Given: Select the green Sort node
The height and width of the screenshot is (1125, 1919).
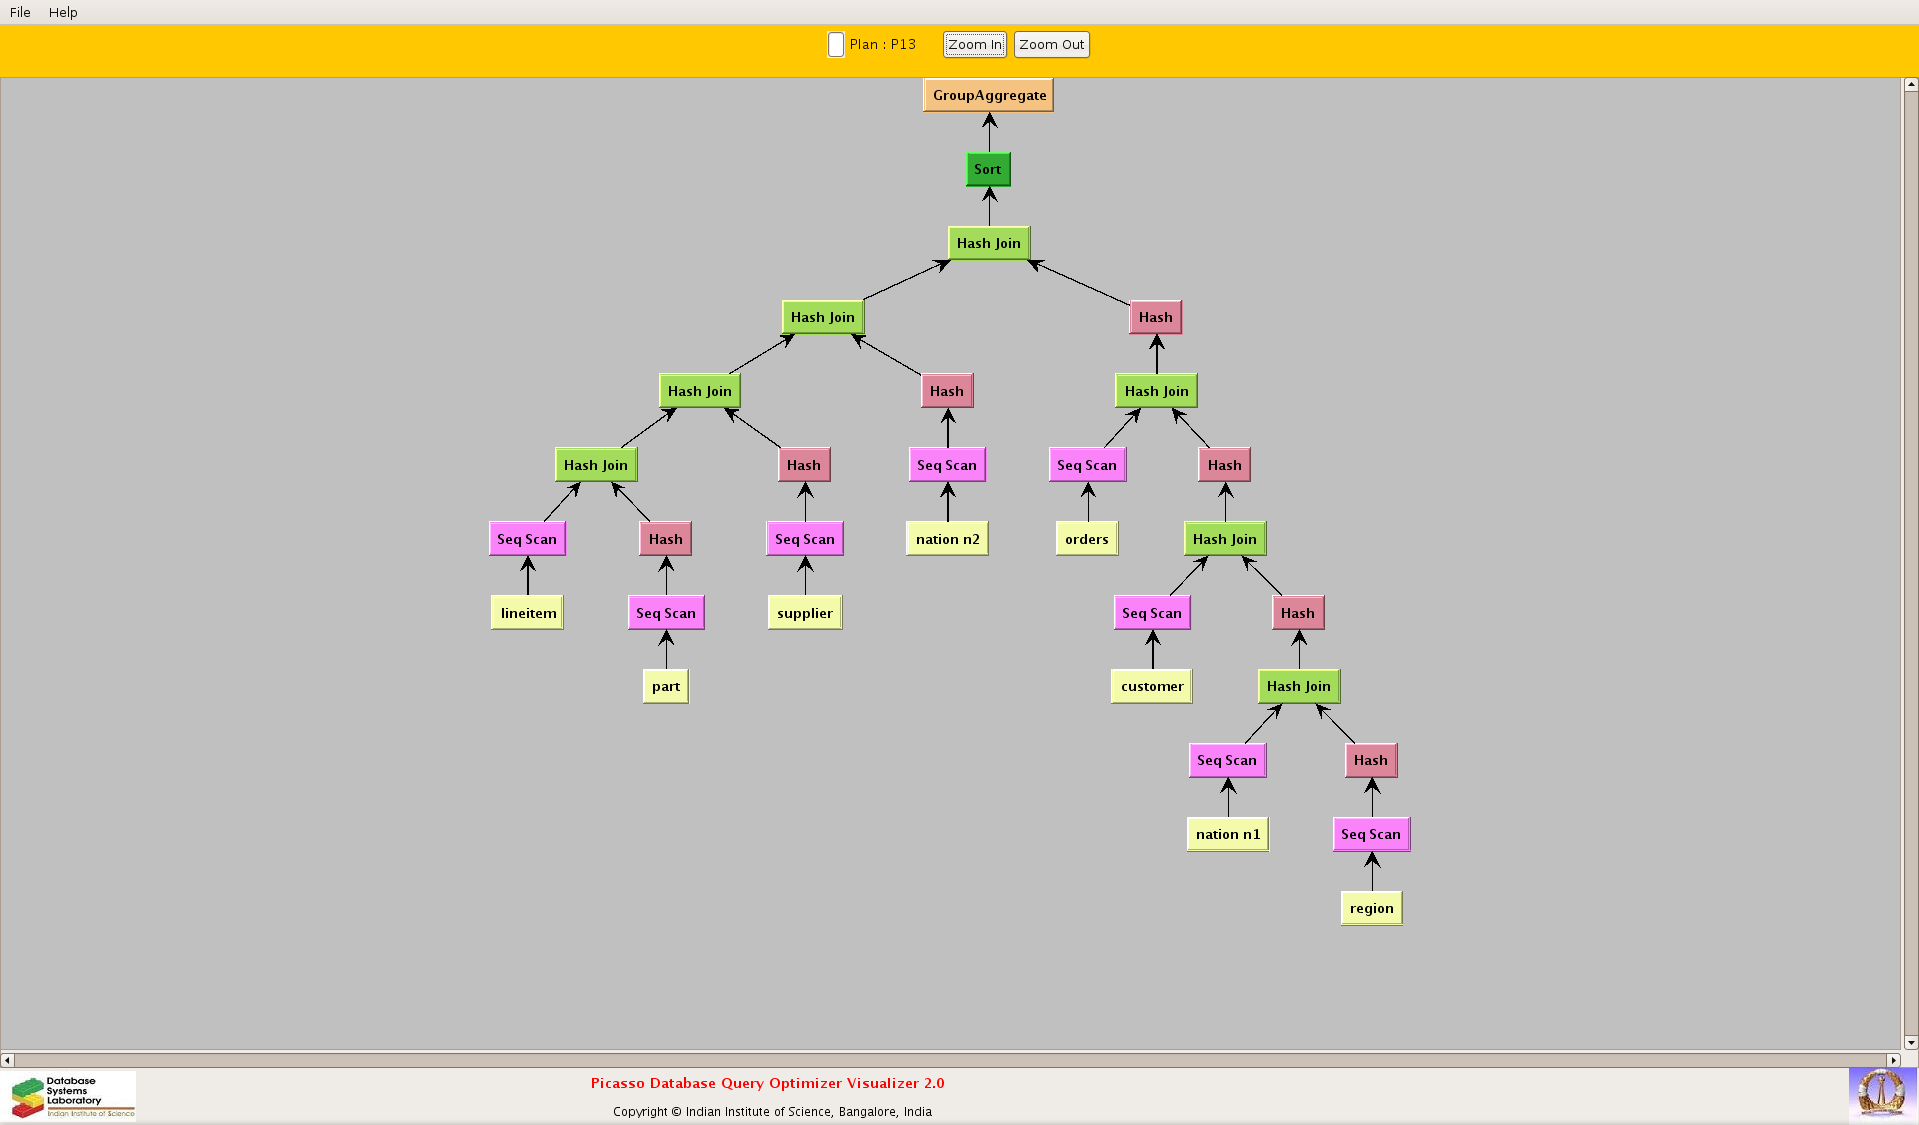Looking at the screenshot, I should pos(988,170).
